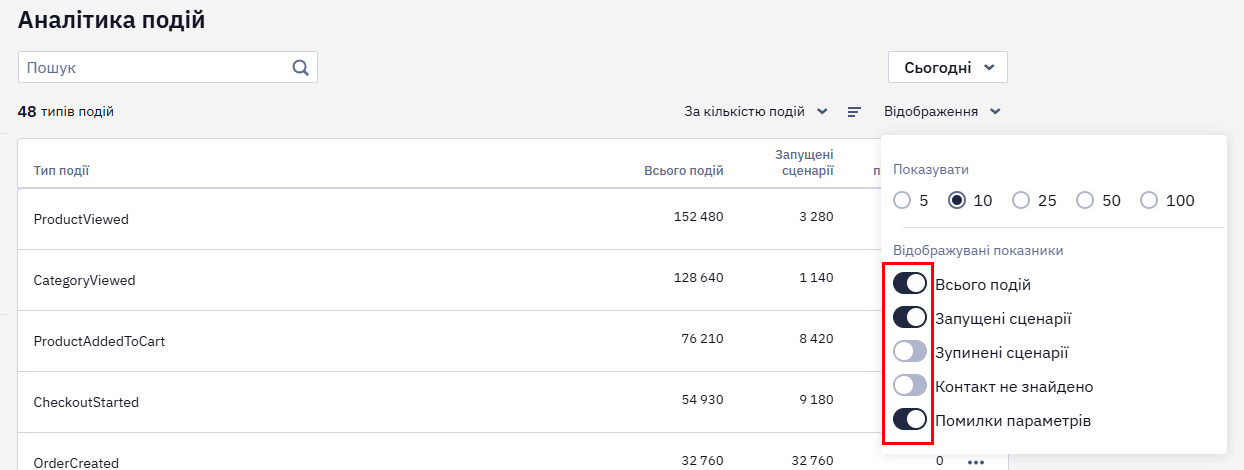Toggle the Всього подій metric off

tap(910, 283)
